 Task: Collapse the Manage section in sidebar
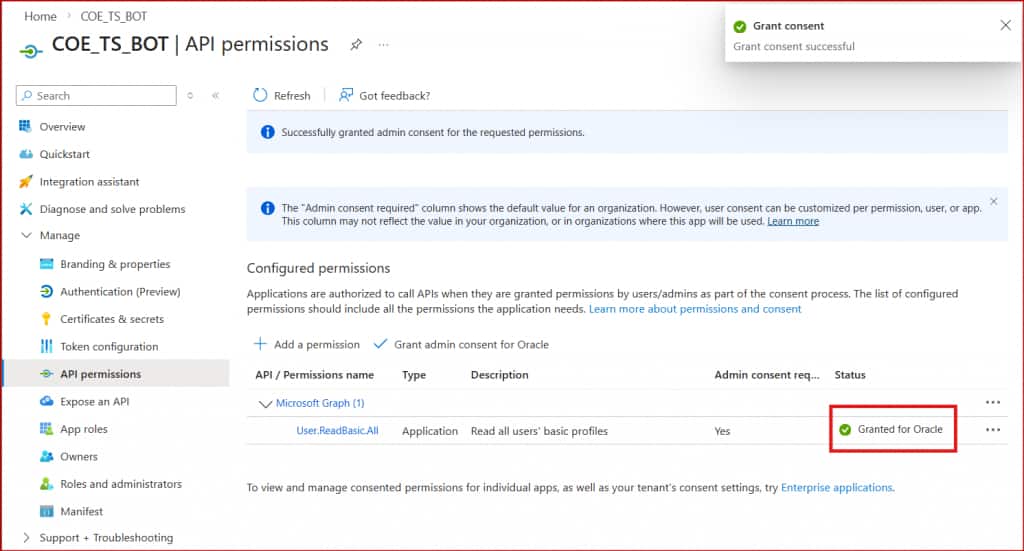pos(26,236)
